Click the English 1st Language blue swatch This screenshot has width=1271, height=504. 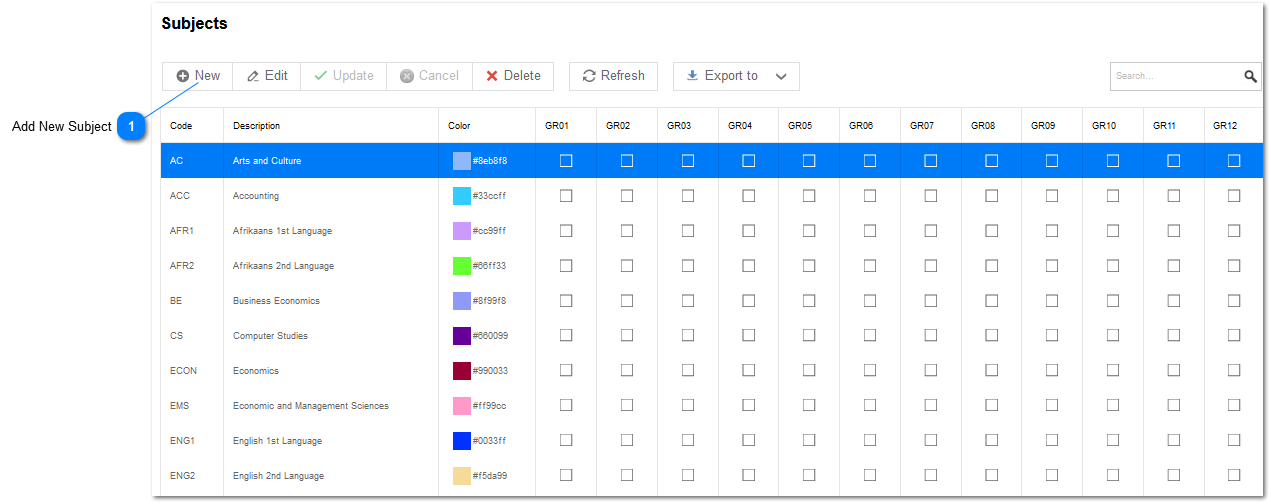pyautogui.click(x=461, y=441)
